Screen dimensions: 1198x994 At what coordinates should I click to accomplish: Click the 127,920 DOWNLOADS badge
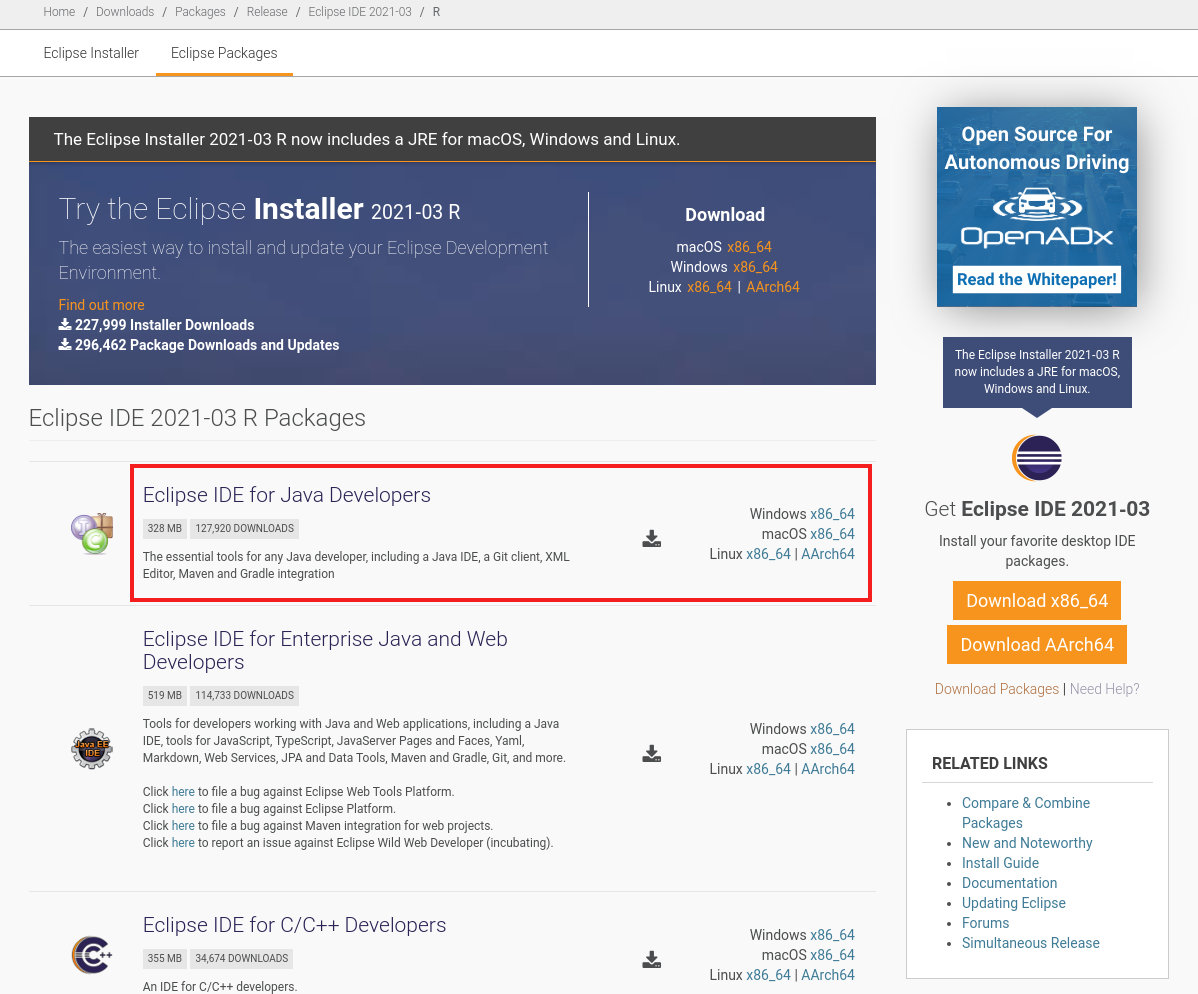click(x=244, y=528)
